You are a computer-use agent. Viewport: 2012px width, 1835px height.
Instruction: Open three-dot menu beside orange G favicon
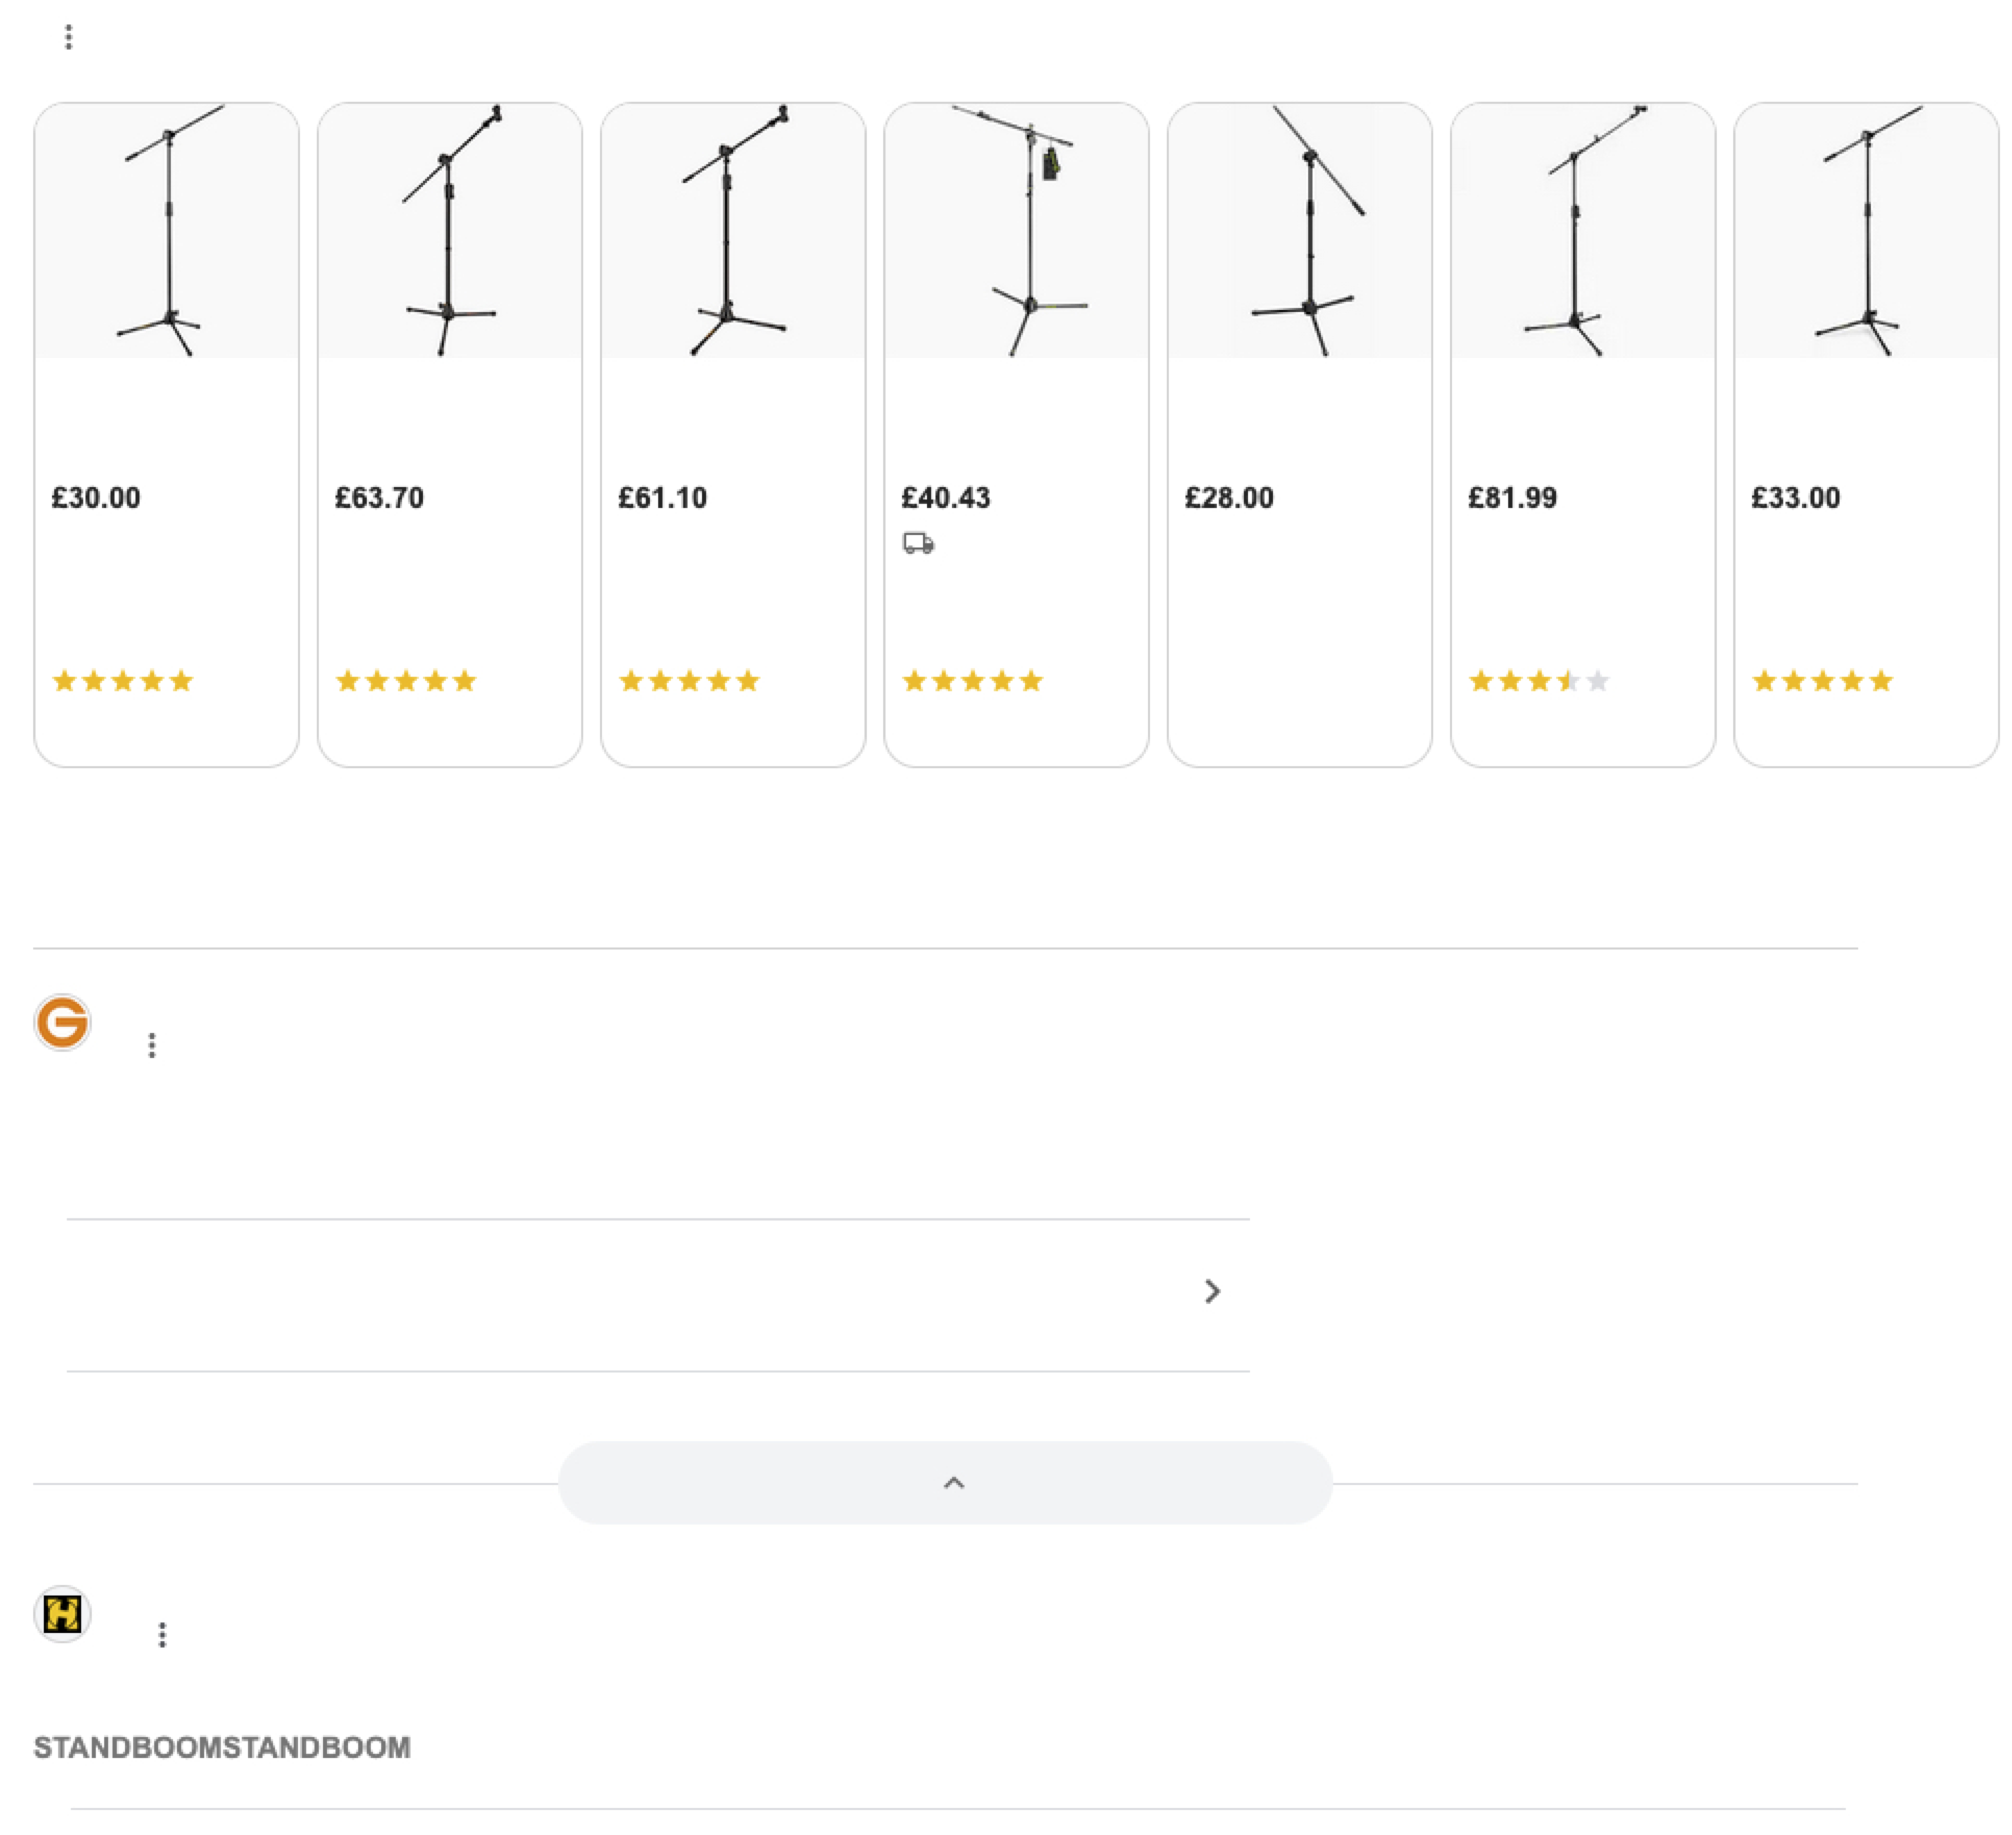click(x=152, y=1045)
